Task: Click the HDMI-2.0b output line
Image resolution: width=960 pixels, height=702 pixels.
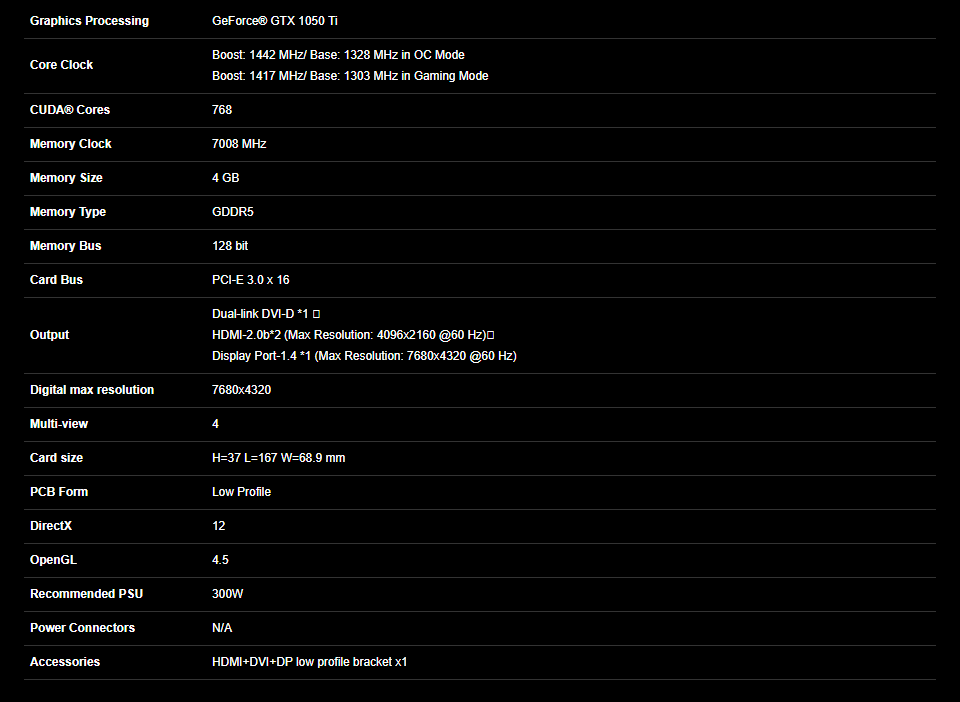Action: point(349,335)
